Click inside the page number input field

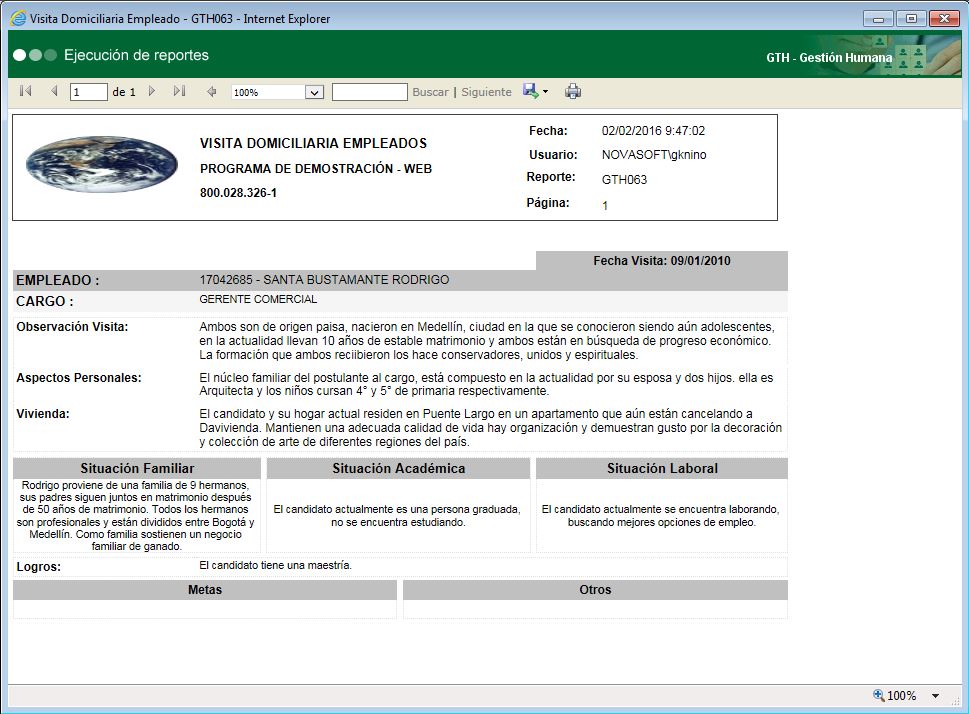tap(88, 91)
